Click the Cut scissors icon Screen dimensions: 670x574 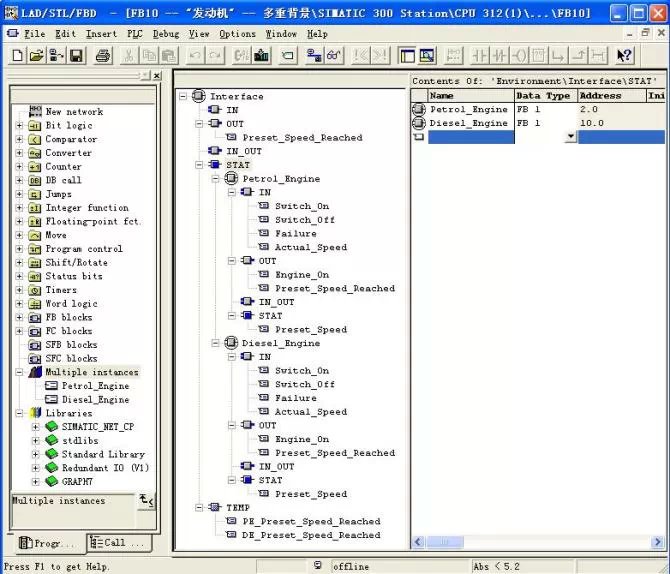pos(129,56)
